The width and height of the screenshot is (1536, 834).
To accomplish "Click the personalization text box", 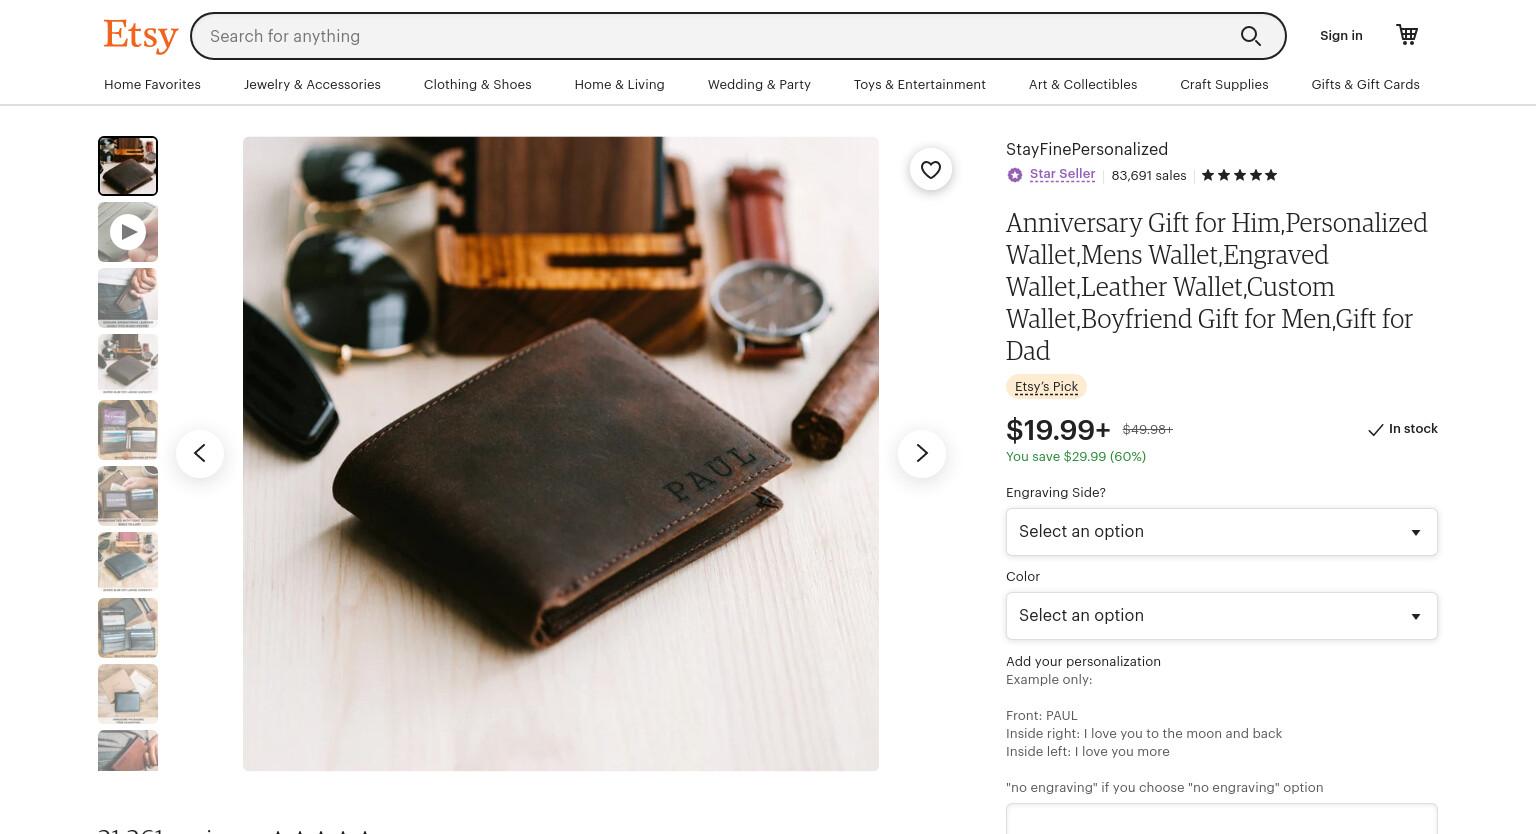I will coord(1222,819).
